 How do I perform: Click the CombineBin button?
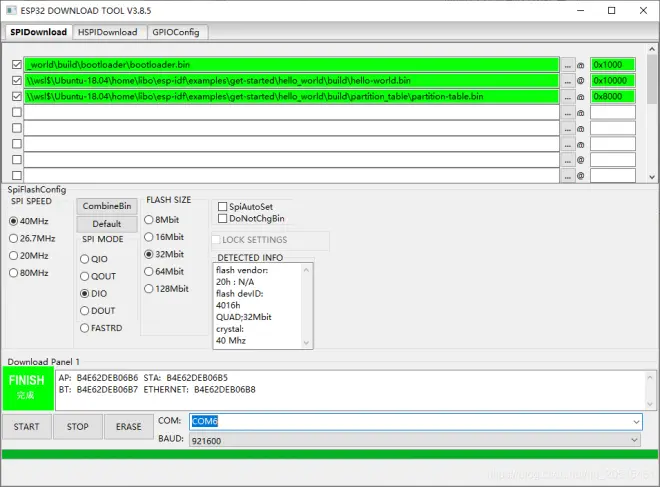107,206
